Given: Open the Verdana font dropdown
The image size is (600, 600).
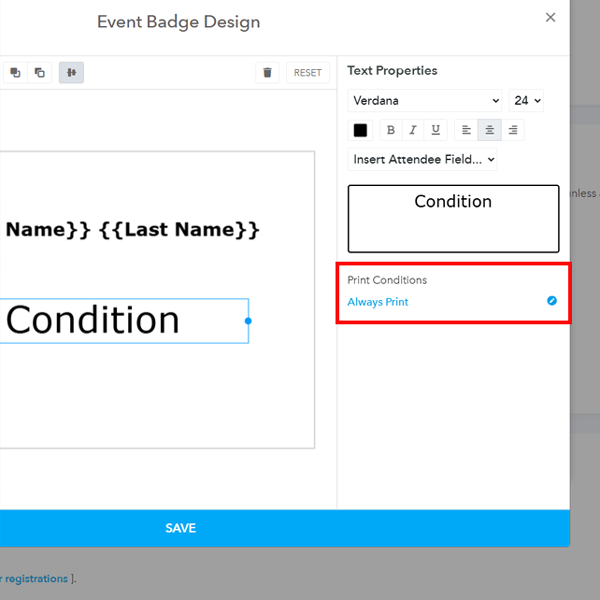Looking at the screenshot, I should [x=425, y=100].
